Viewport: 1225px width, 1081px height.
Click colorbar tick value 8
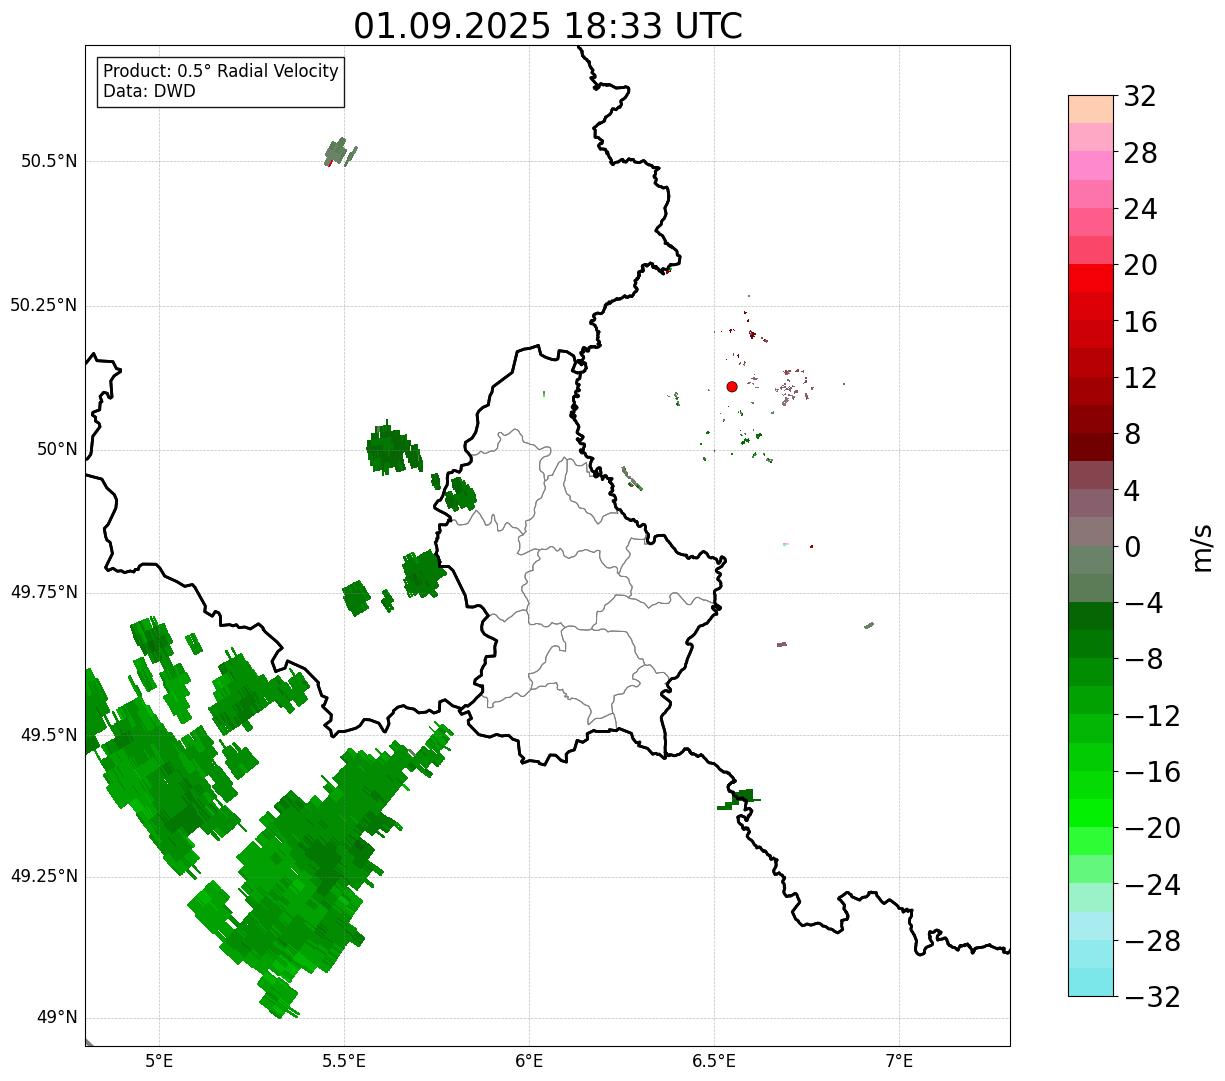click(1132, 435)
